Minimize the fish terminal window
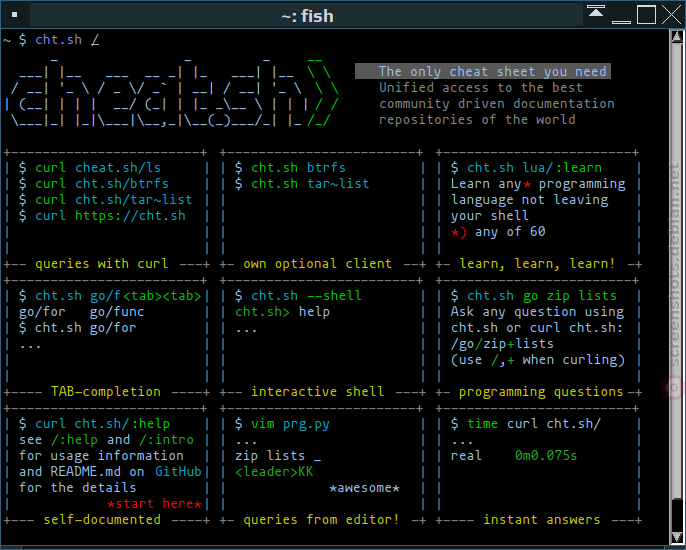Viewport: 686px width, 550px height. (x=621, y=21)
